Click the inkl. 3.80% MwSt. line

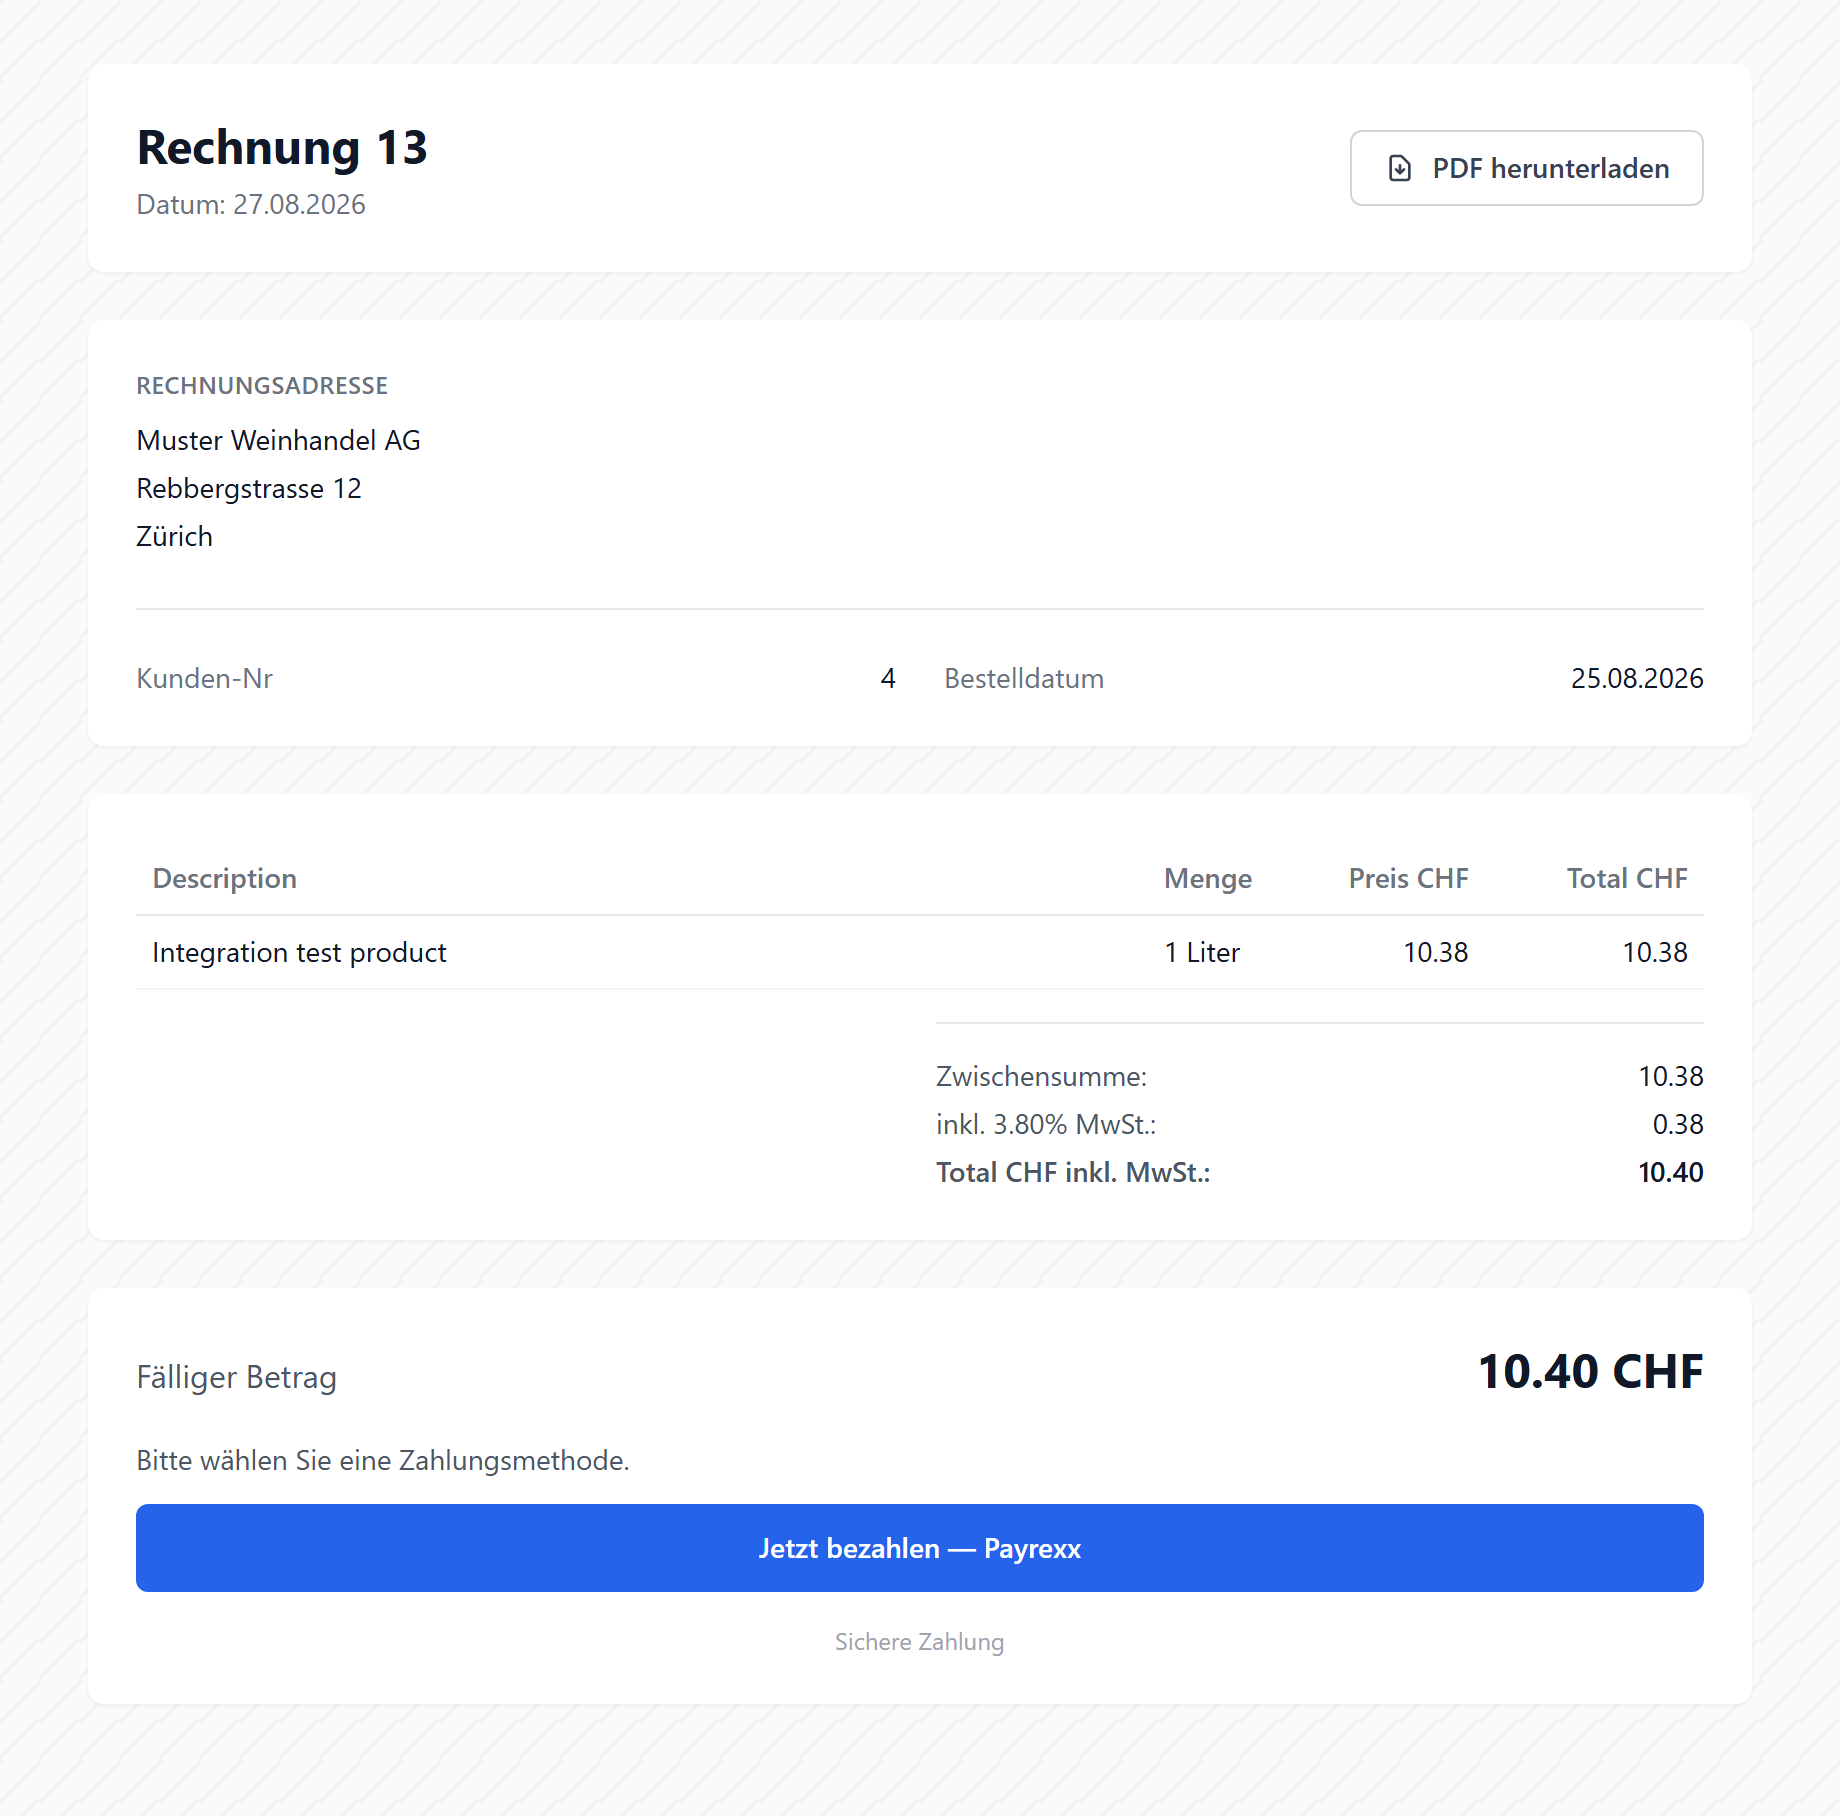[1319, 1124]
